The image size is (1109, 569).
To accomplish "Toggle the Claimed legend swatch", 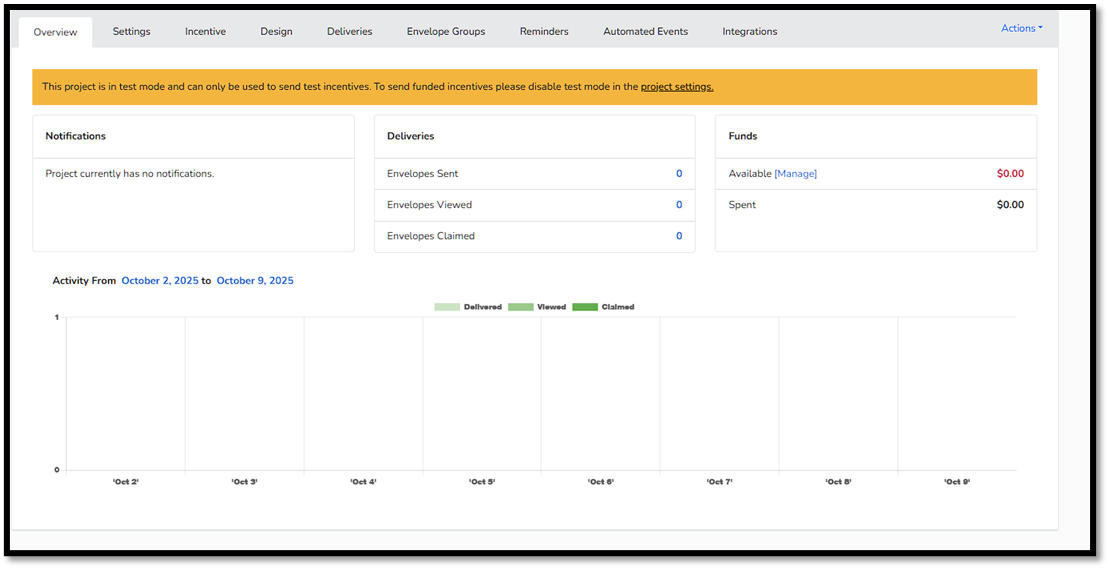I will [x=585, y=307].
